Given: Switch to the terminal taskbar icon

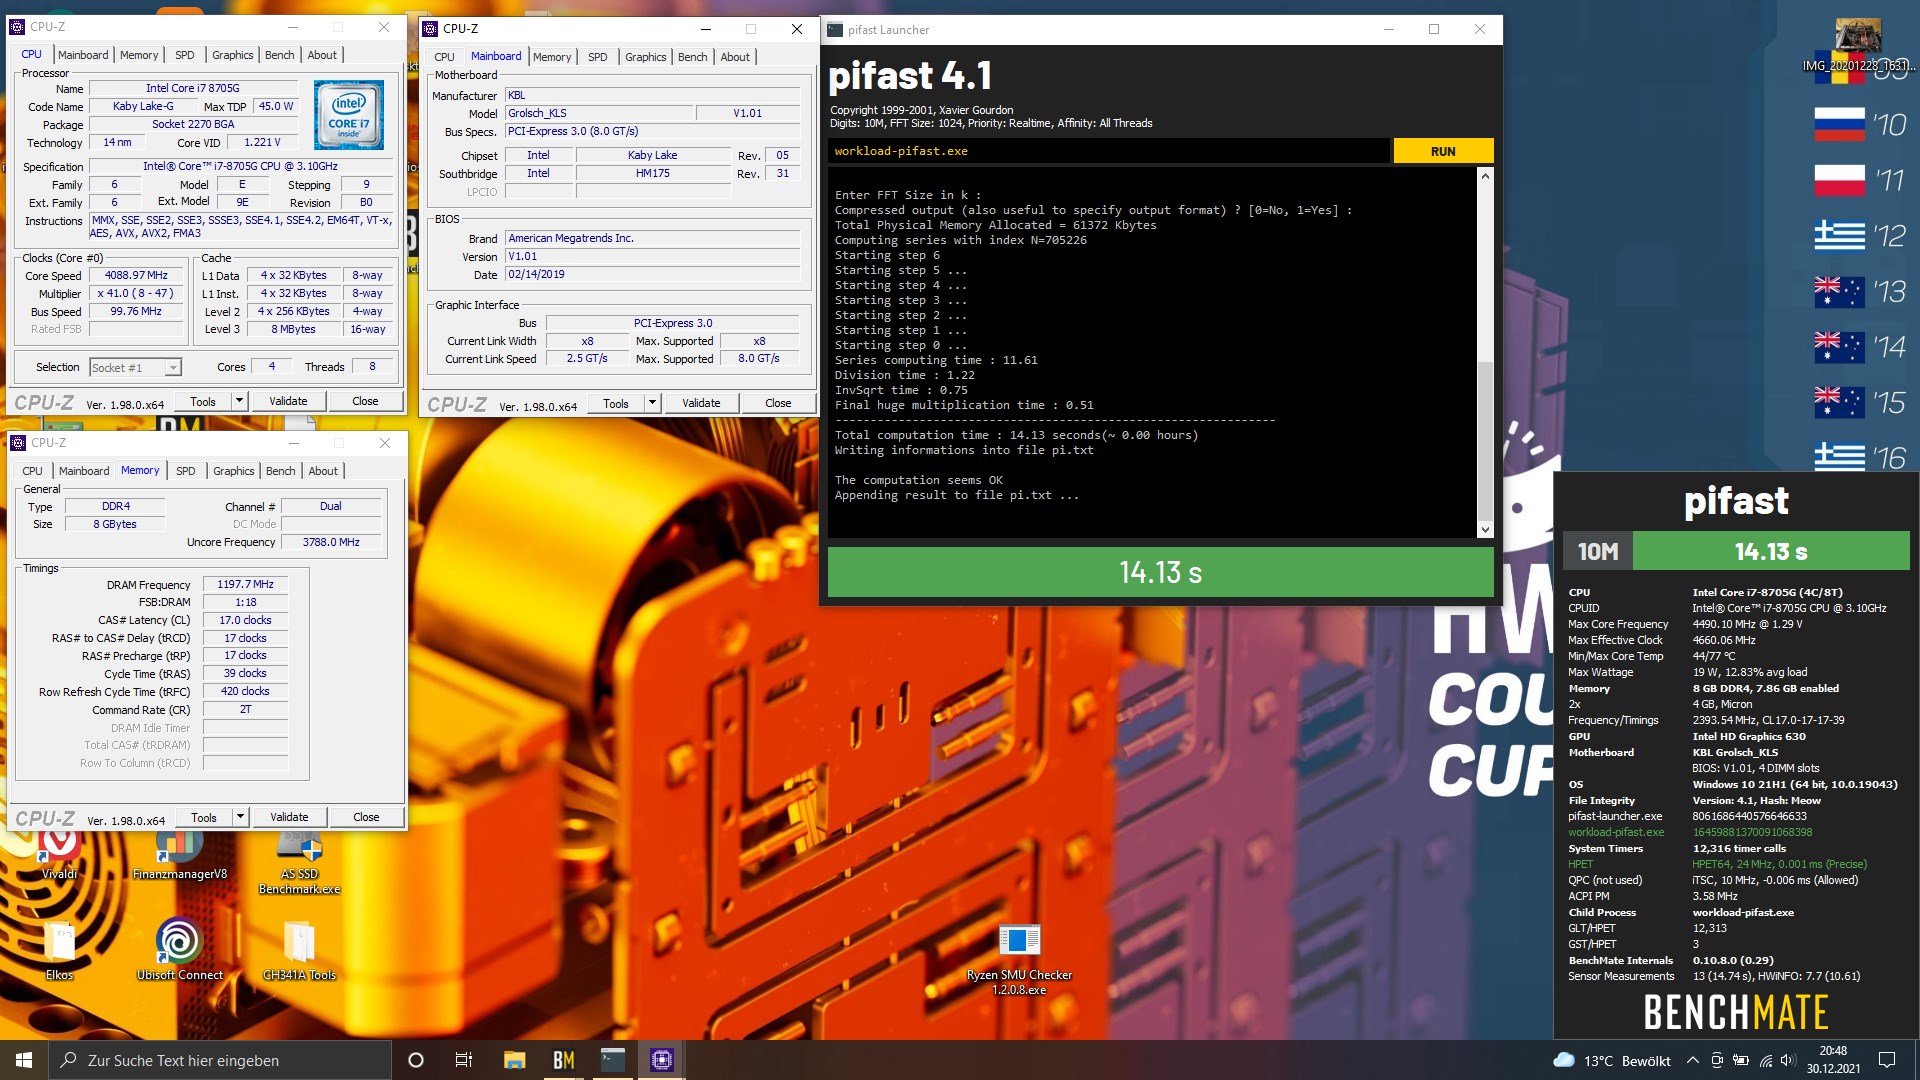Looking at the screenshot, I should pos(613,1060).
